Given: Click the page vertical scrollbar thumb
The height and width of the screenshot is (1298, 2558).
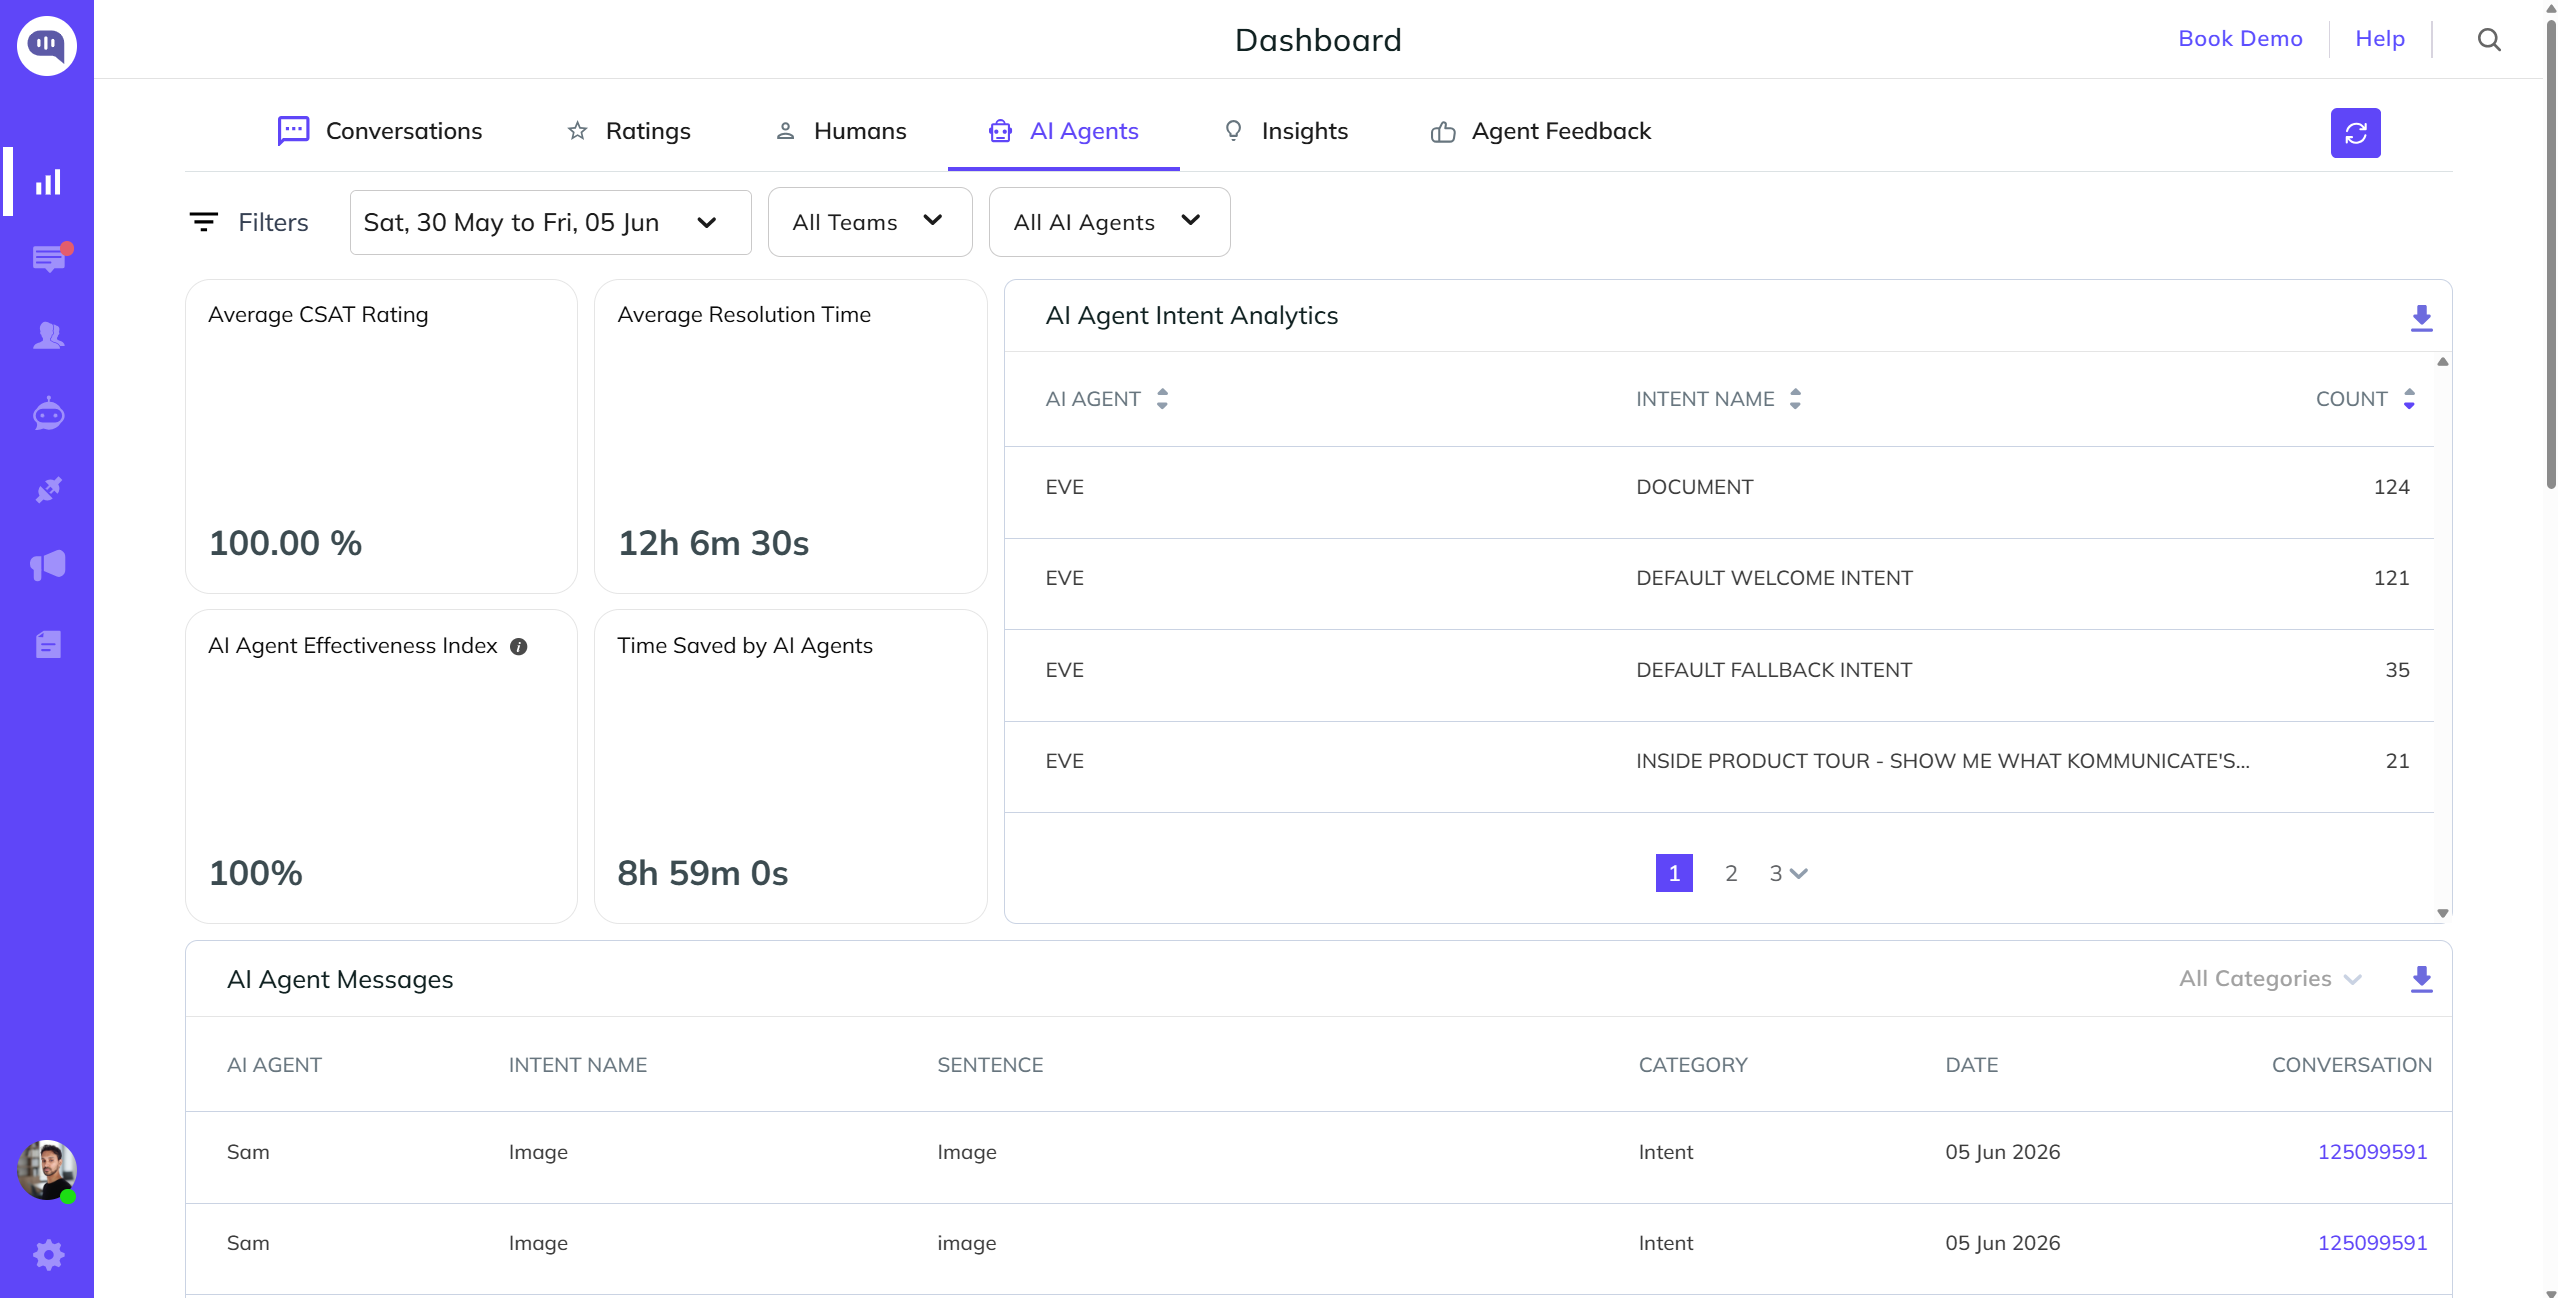Looking at the screenshot, I should 2550,252.
